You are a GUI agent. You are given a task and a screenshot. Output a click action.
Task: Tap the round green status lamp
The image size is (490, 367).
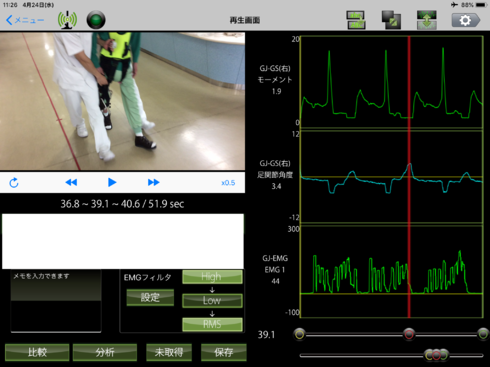pos(96,20)
